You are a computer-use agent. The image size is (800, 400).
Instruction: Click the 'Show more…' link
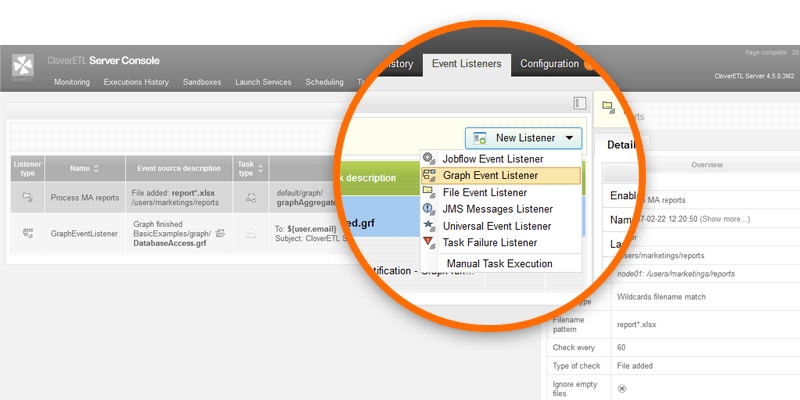coord(724,219)
